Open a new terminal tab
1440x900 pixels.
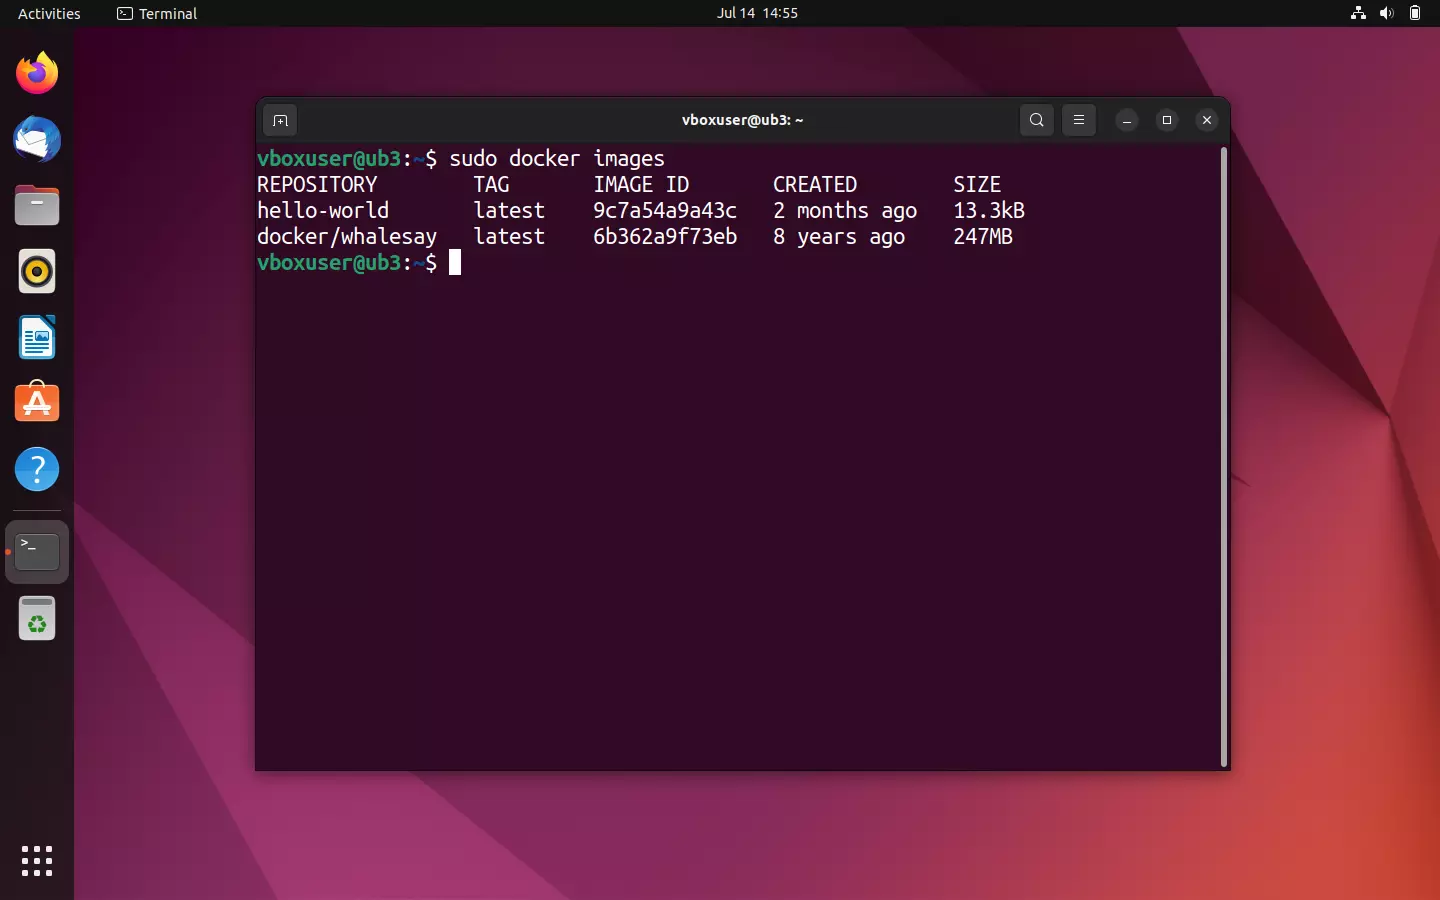click(x=280, y=120)
